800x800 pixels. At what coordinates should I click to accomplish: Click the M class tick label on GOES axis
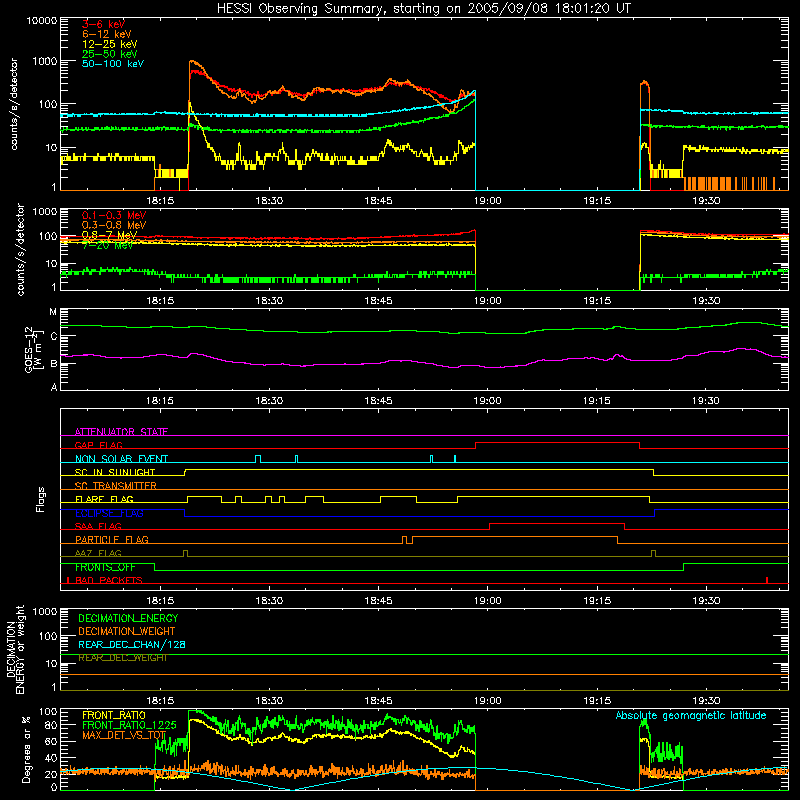(53, 312)
